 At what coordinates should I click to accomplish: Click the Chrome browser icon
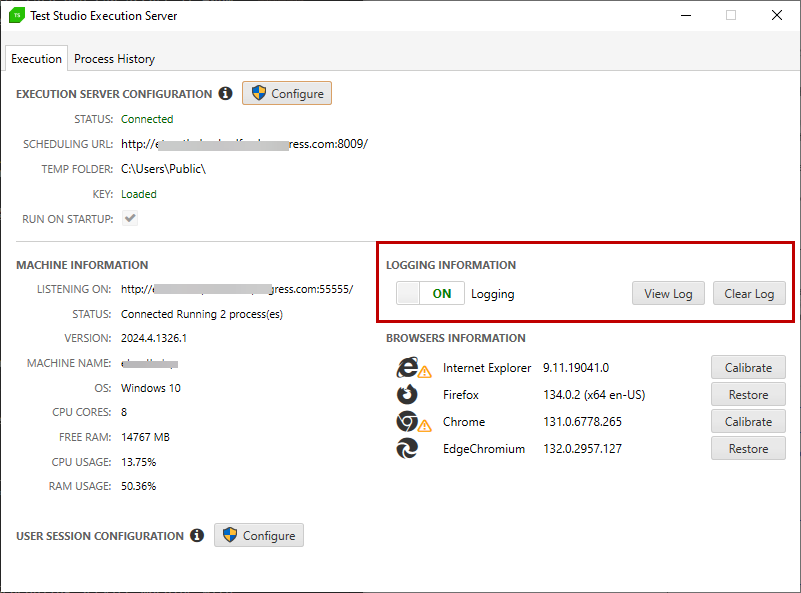coord(407,421)
